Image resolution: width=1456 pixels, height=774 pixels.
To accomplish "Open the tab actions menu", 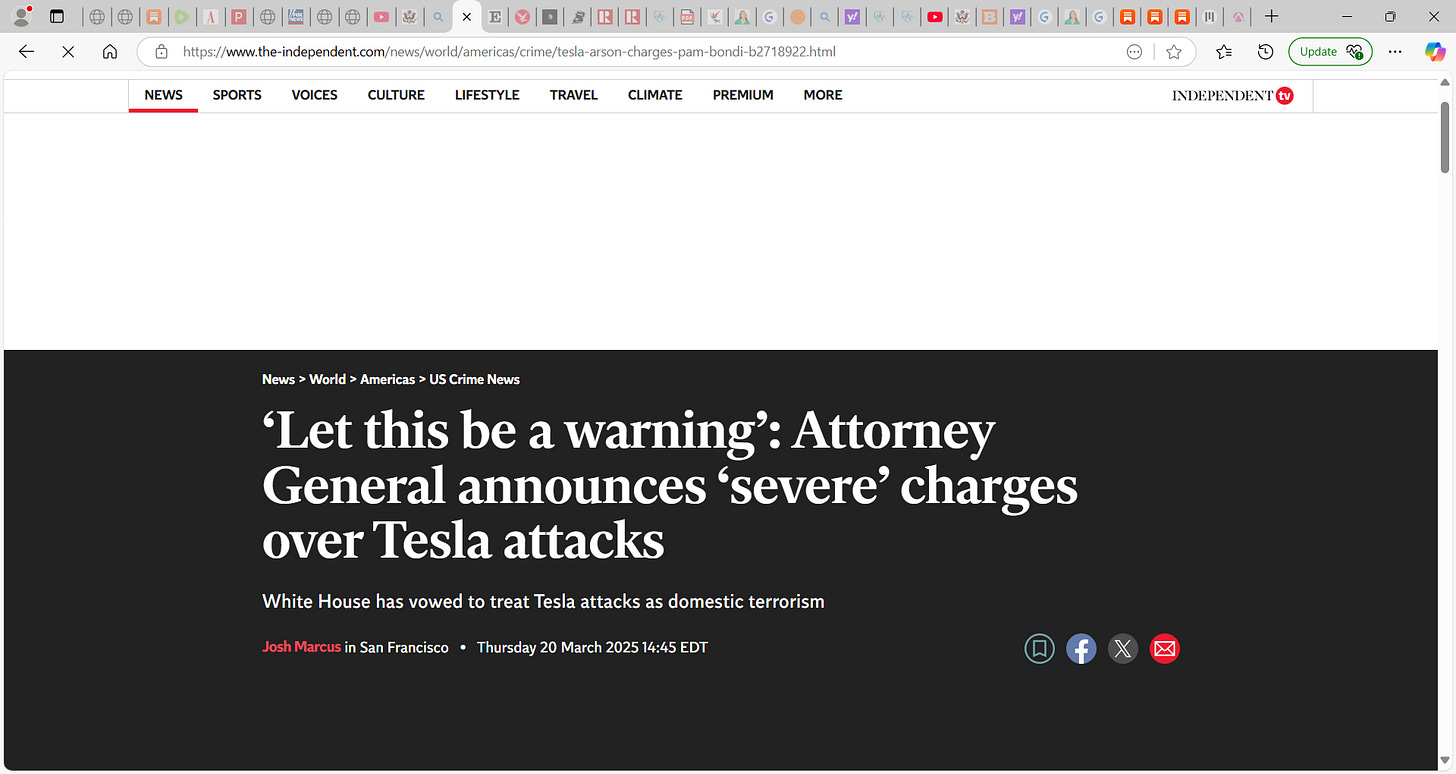I will (57, 16).
